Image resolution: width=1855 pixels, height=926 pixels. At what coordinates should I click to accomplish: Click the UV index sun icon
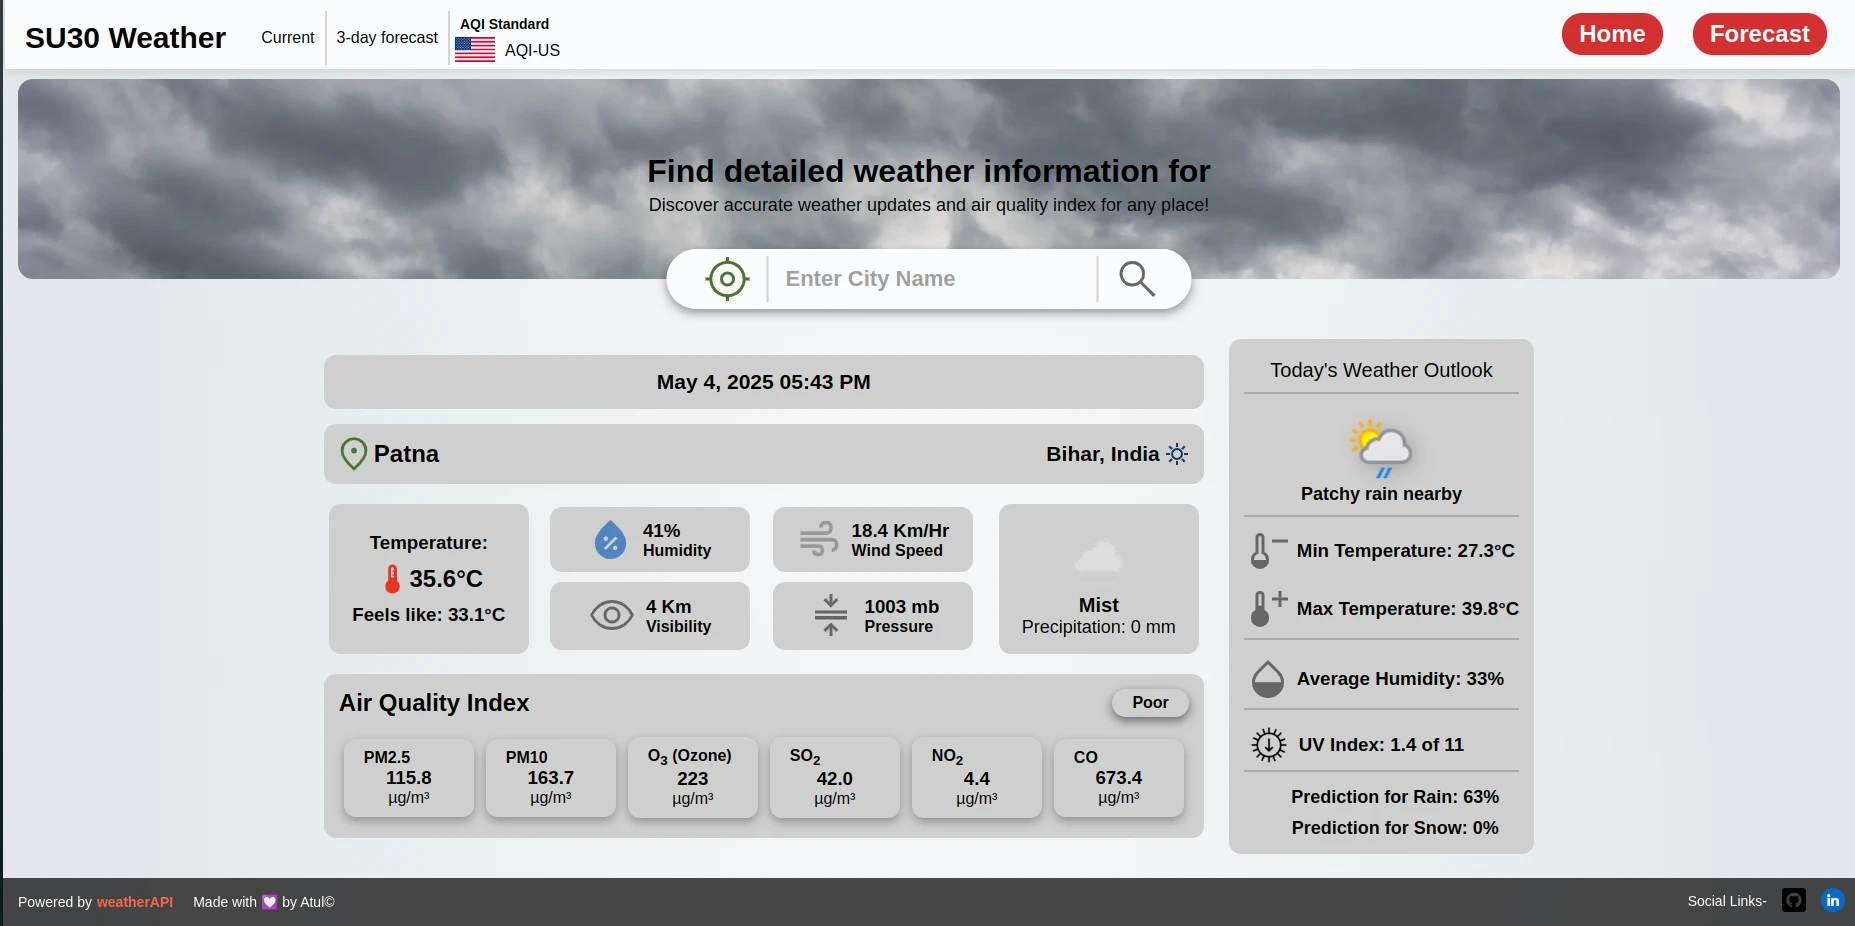pos(1268,745)
